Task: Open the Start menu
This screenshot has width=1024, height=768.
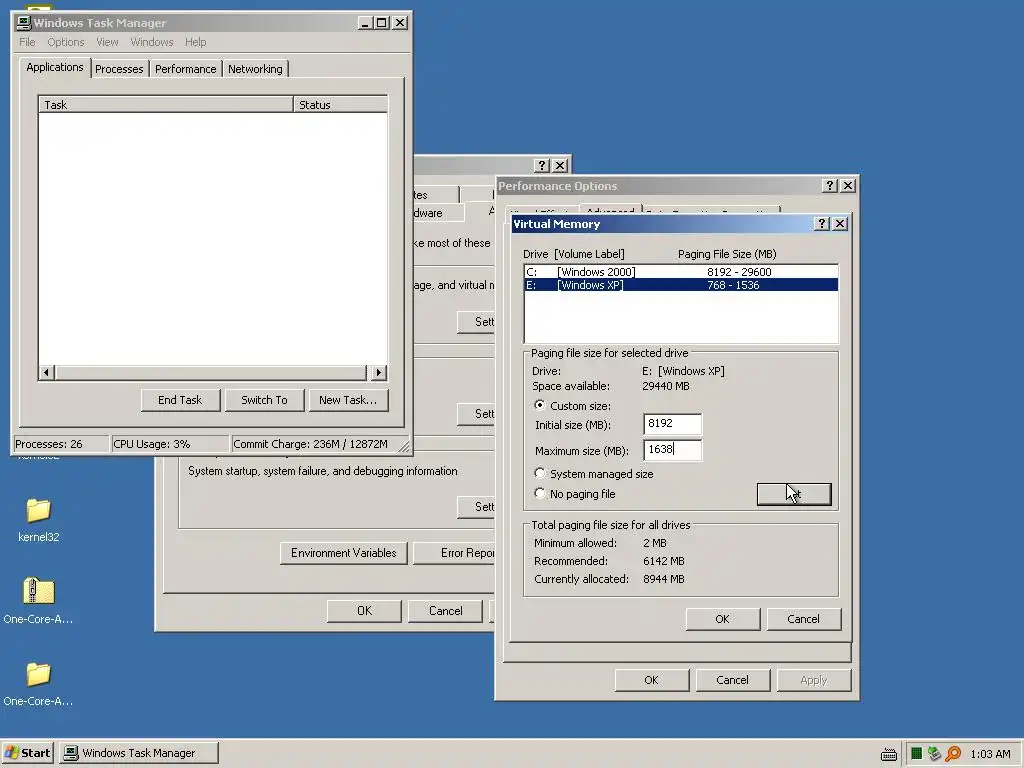Action: [27, 753]
